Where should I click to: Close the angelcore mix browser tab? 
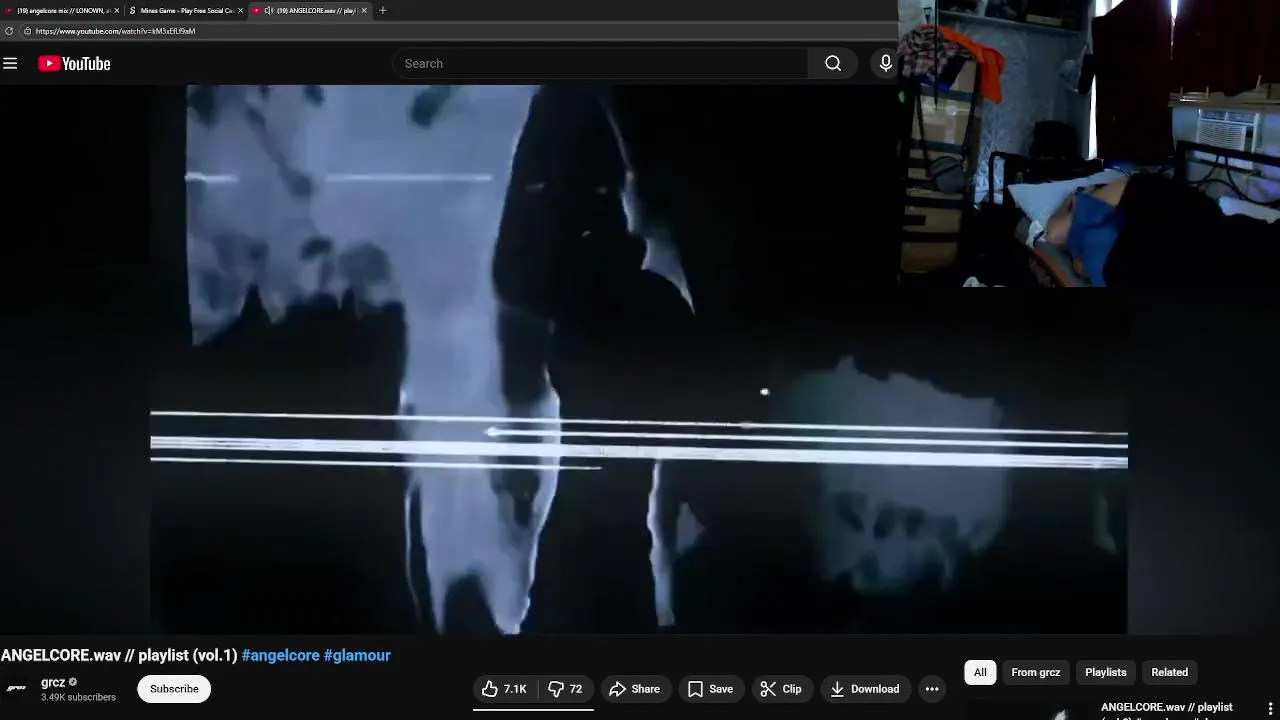point(116,10)
